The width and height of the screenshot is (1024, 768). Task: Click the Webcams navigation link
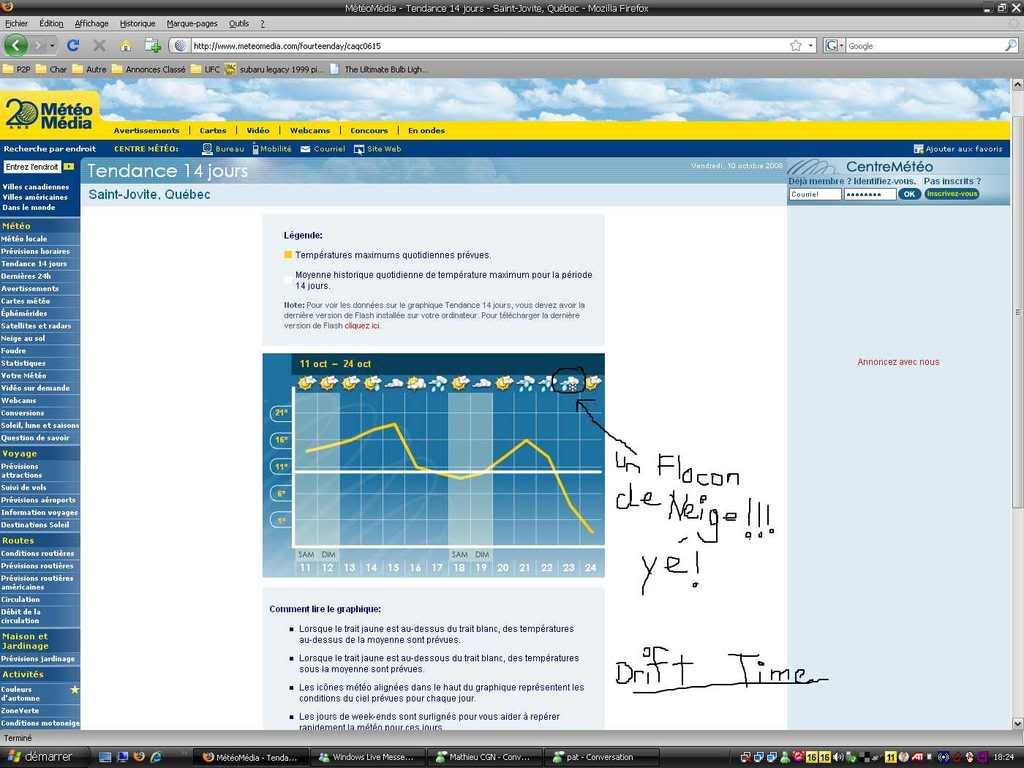coord(310,131)
